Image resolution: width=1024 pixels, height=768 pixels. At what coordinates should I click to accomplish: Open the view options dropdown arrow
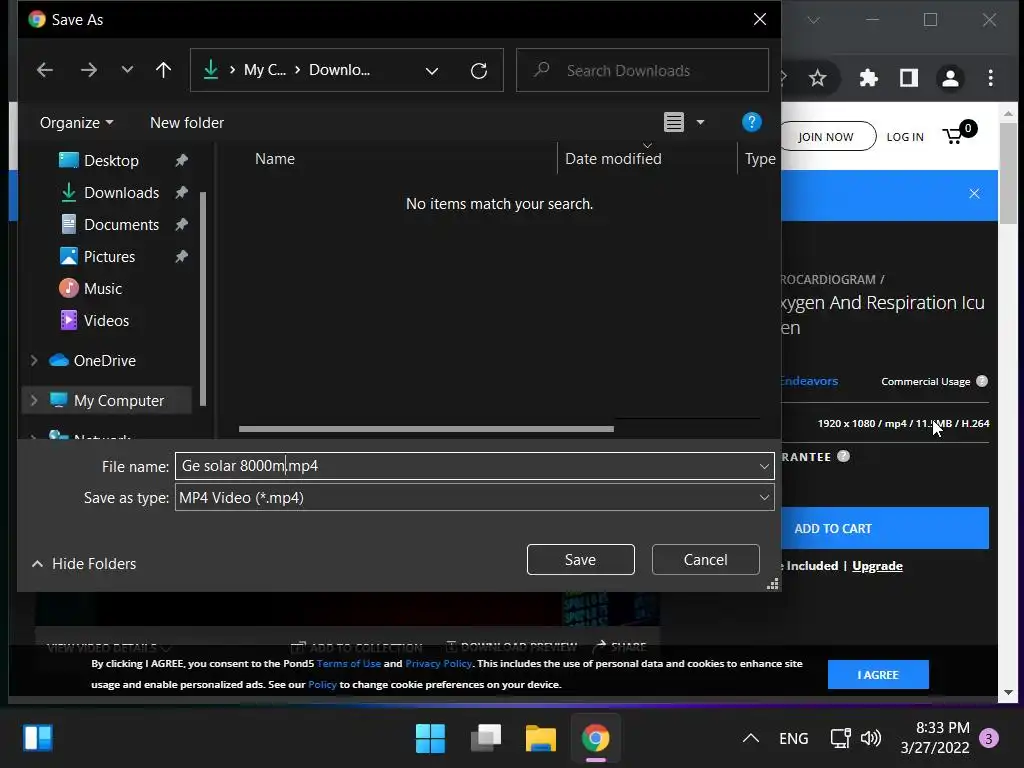coord(700,122)
